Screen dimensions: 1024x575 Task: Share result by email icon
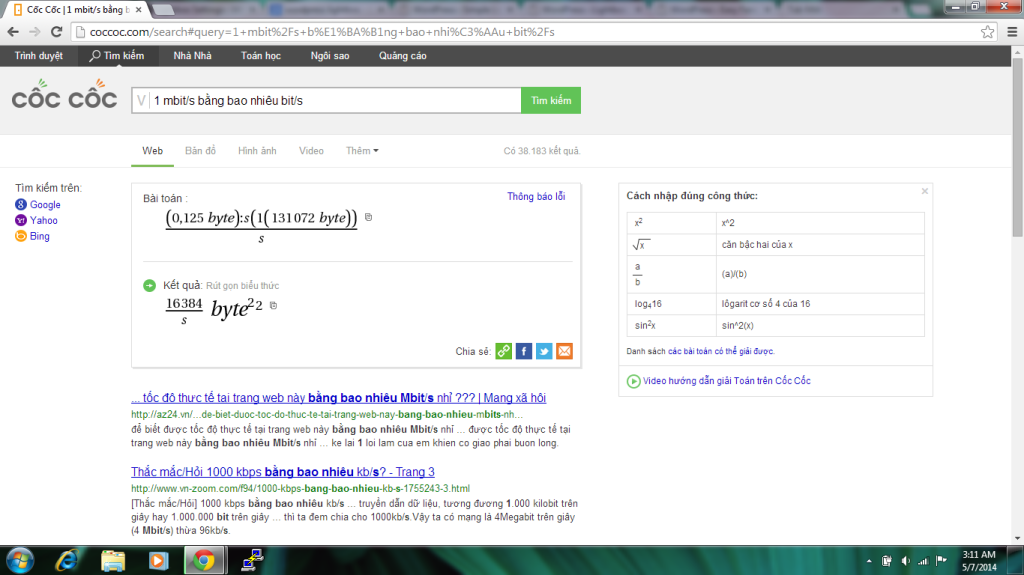tap(564, 351)
